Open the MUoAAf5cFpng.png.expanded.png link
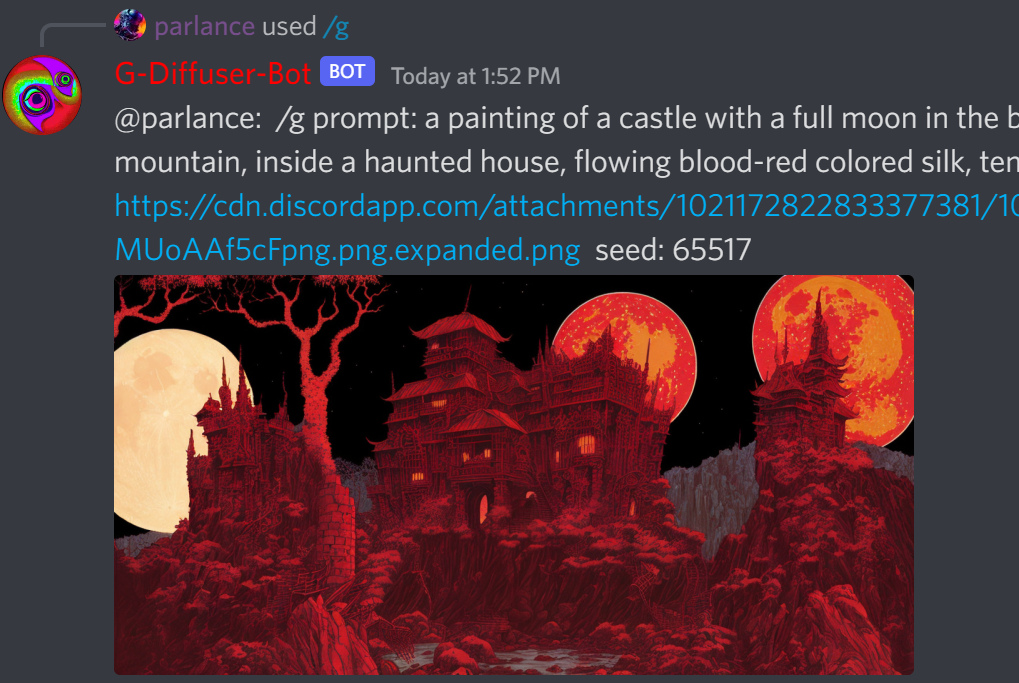This screenshot has height=683, width=1019. point(347,250)
